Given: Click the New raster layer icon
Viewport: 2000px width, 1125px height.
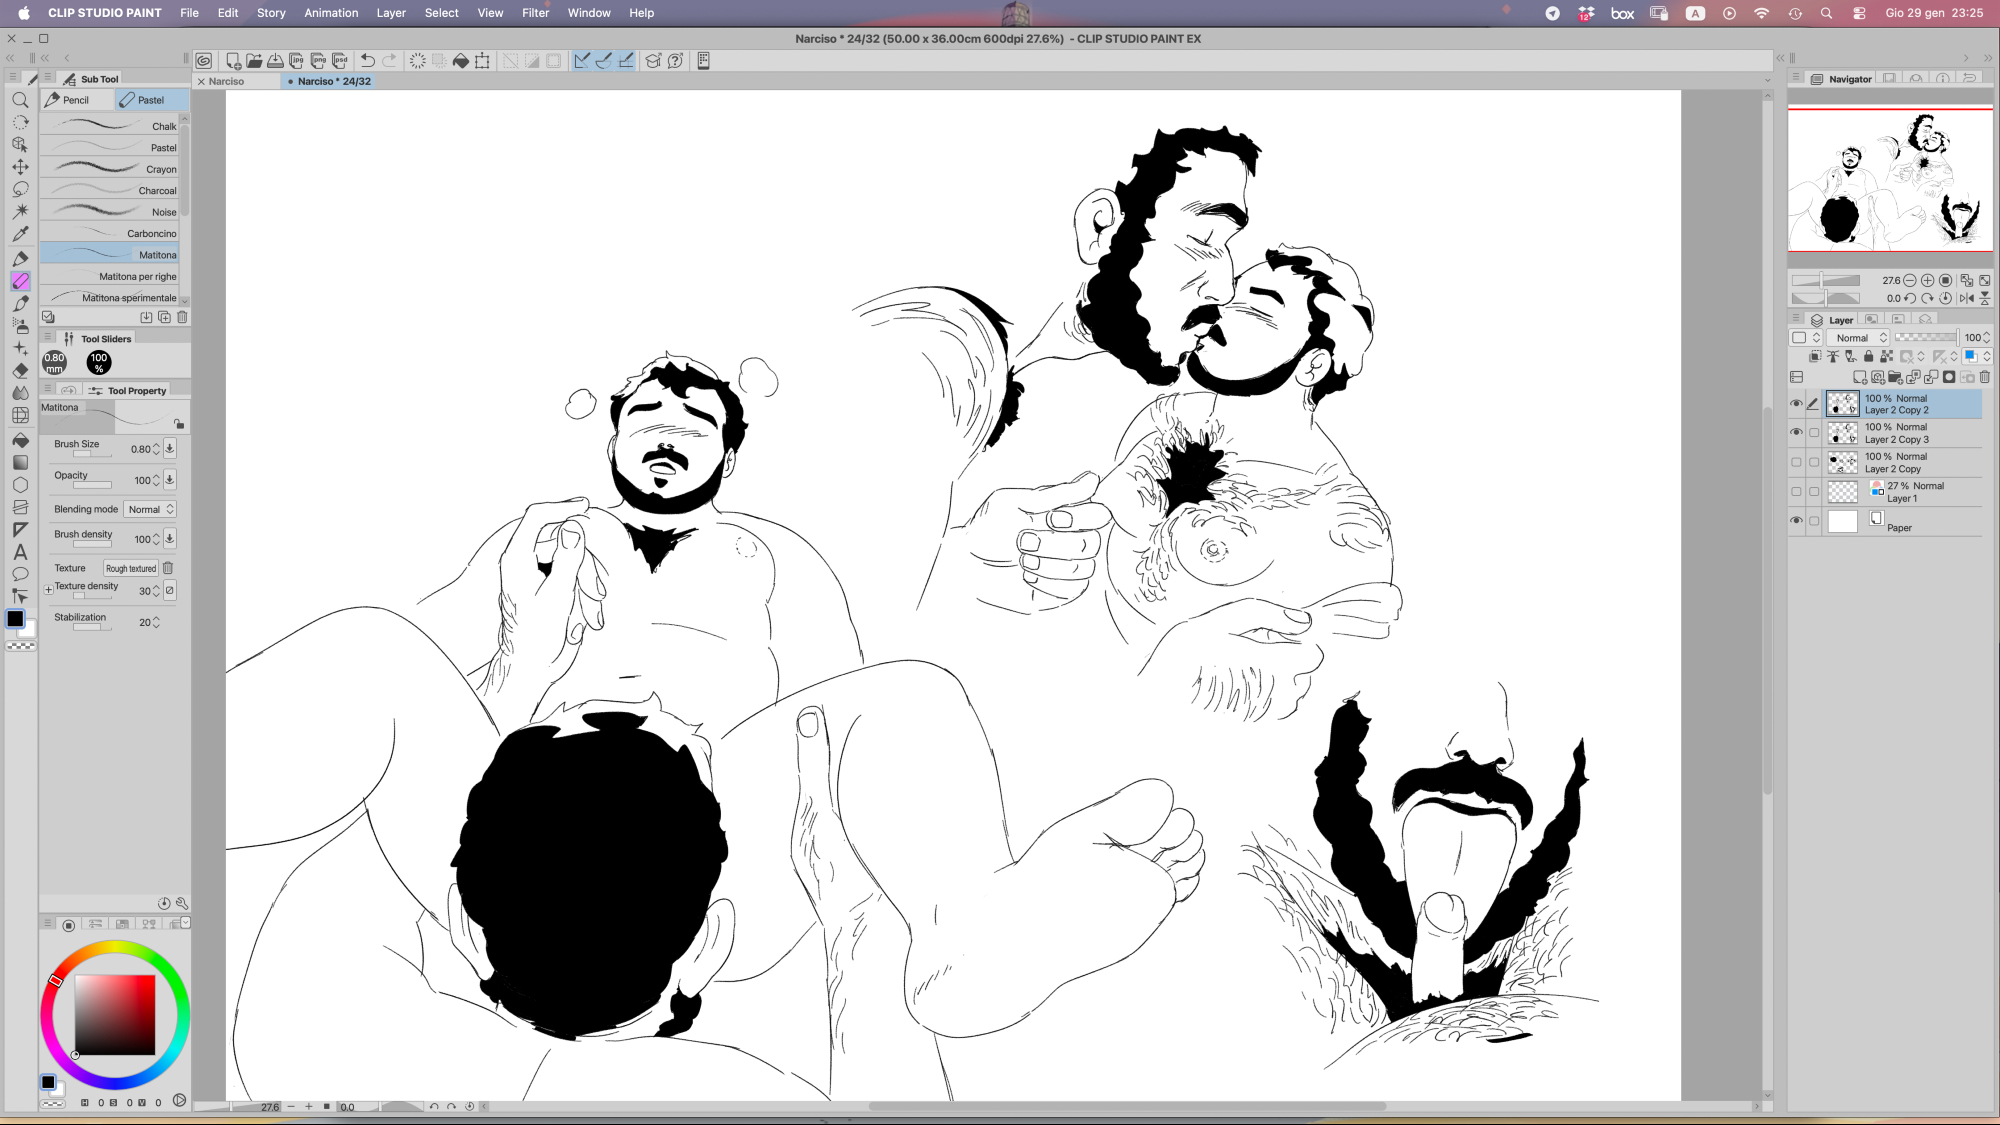Looking at the screenshot, I should (x=1859, y=377).
